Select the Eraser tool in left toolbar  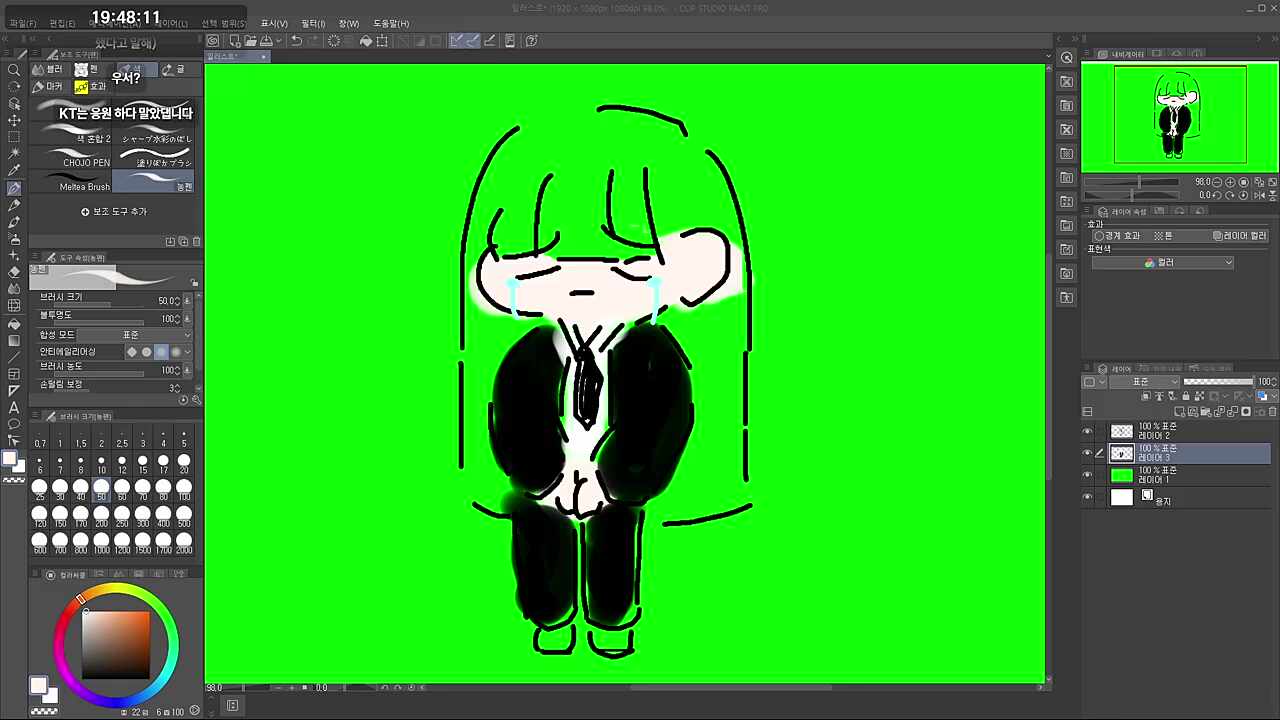[x=14, y=272]
